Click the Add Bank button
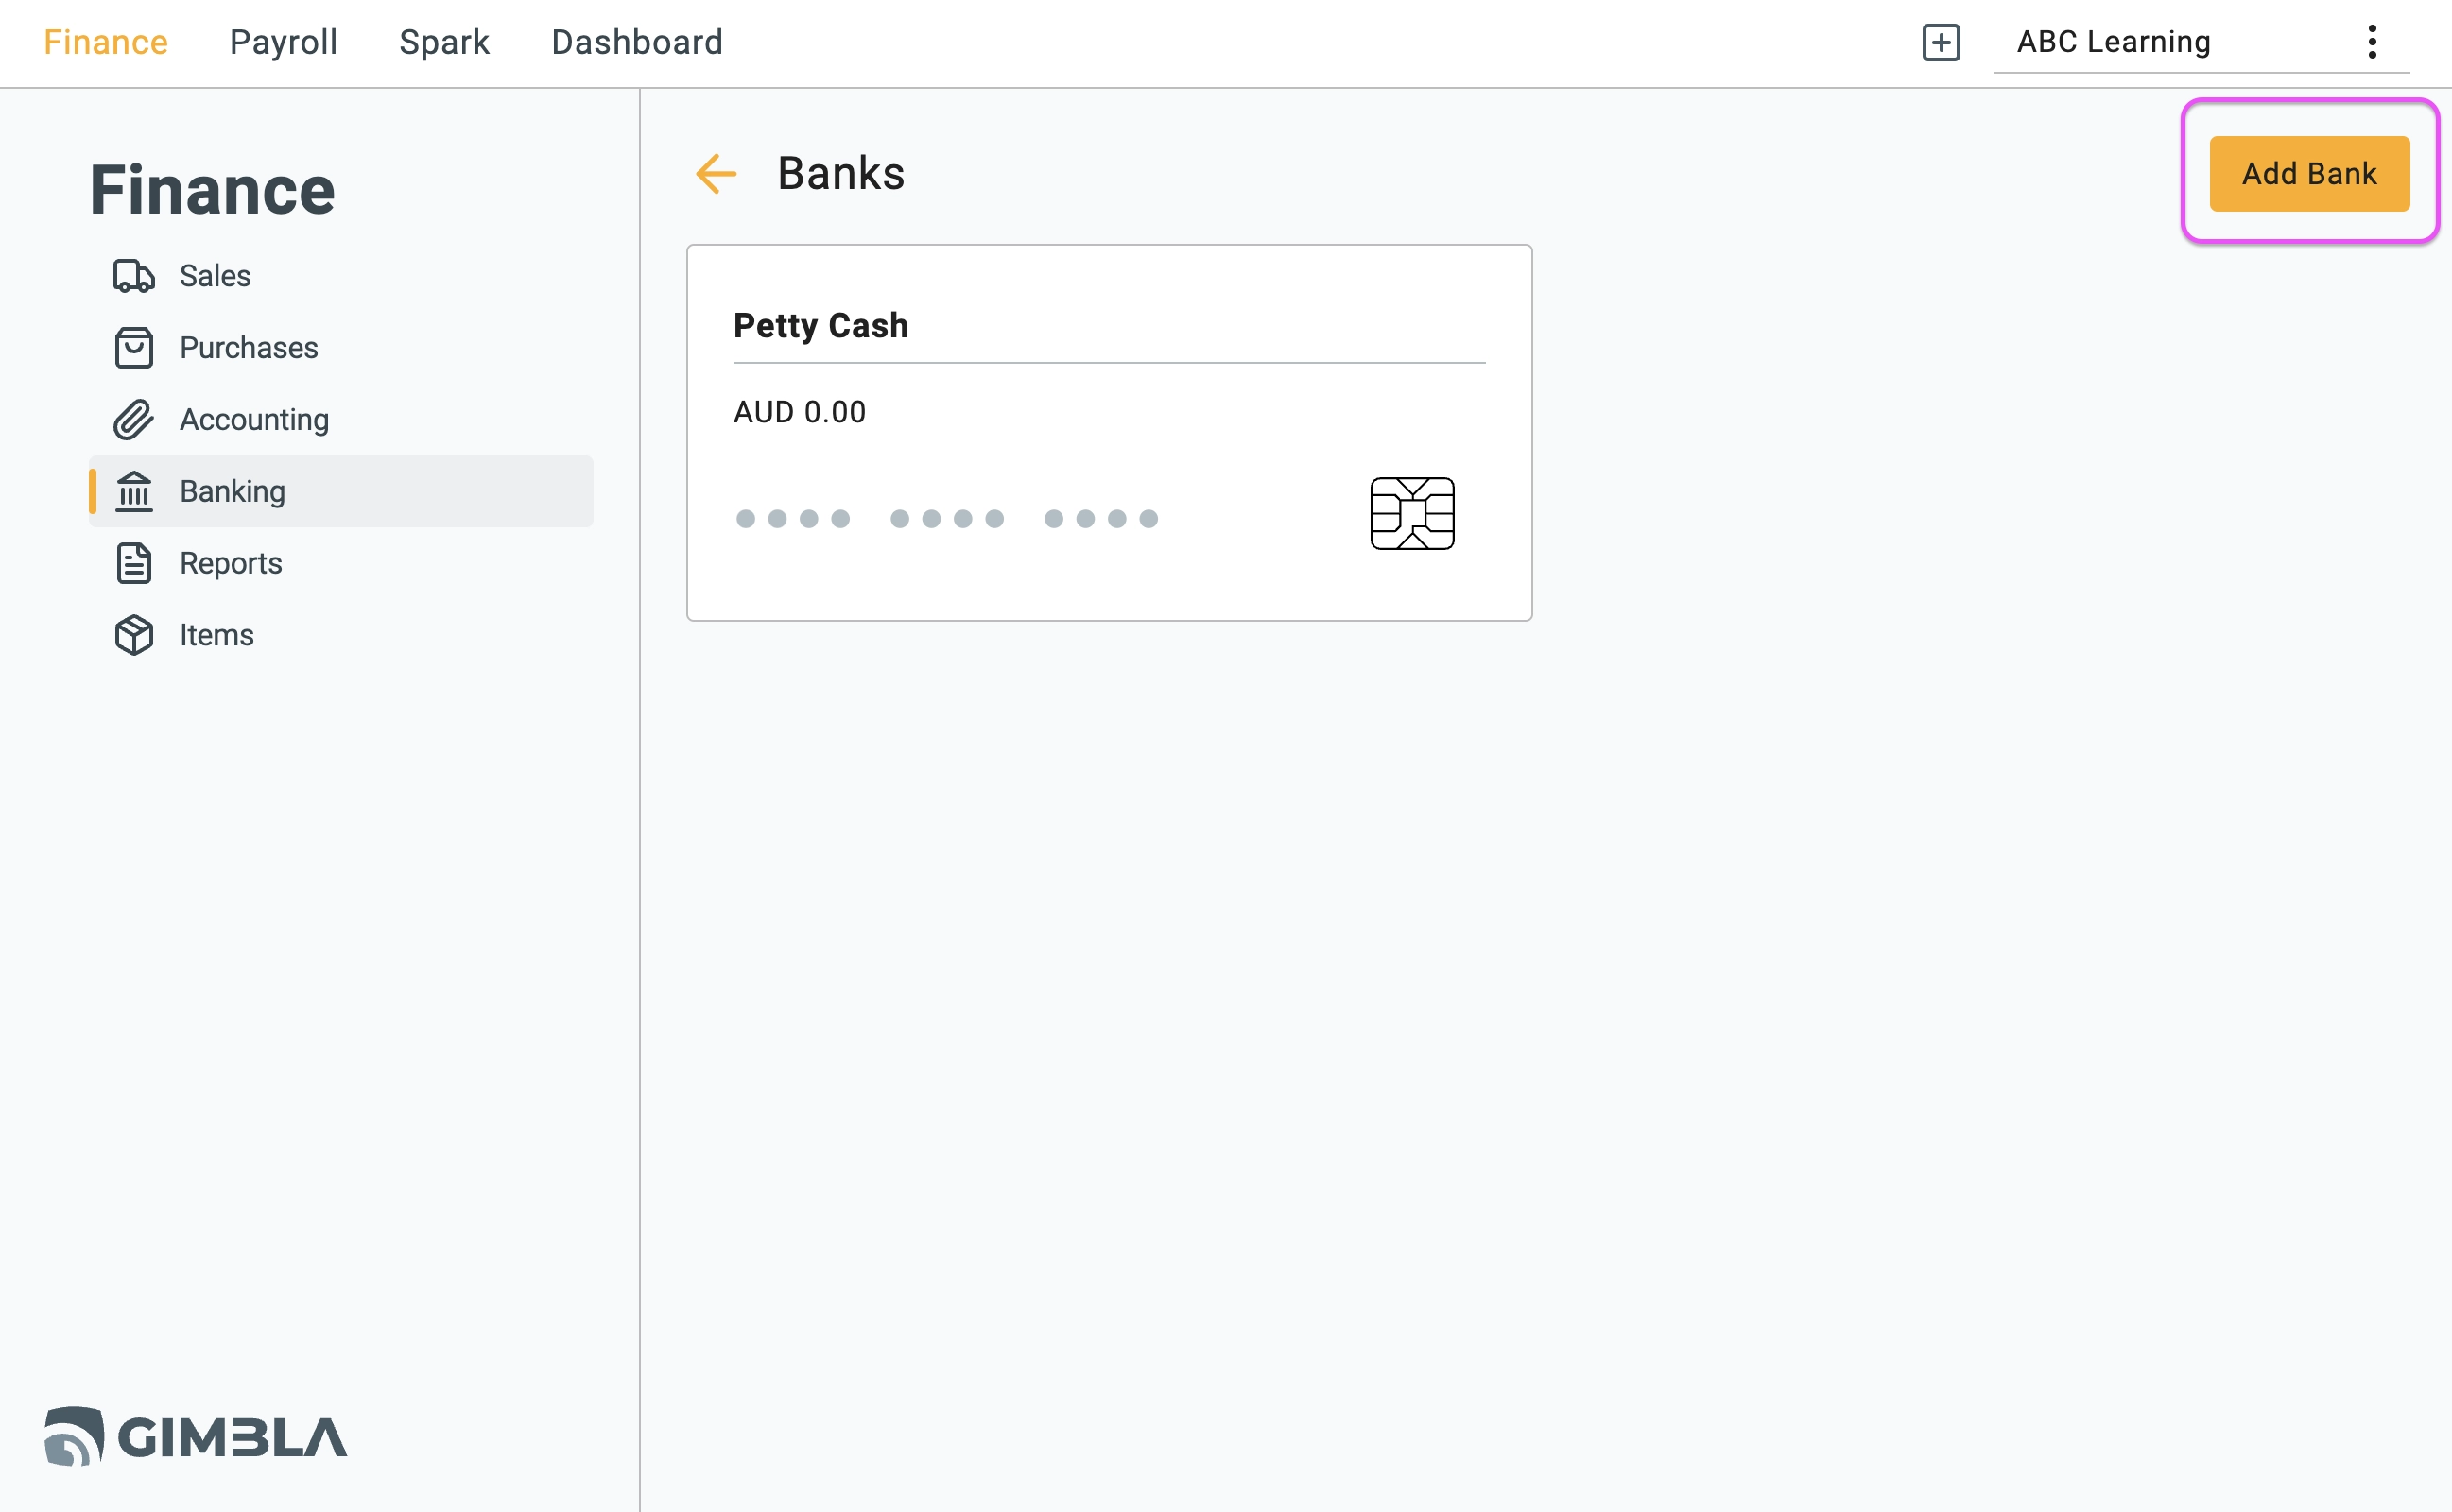This screenshot has height=1512, width=2452. point(2308,173)
